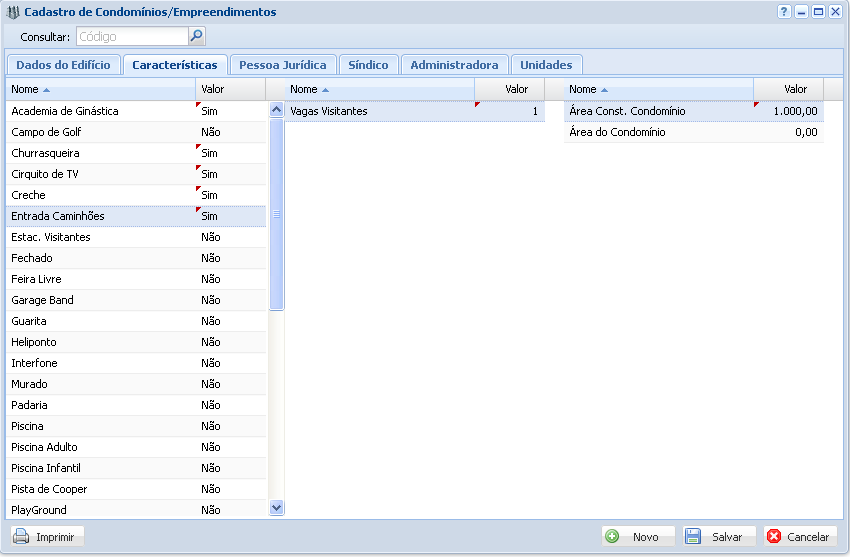Sort right grid by Nome column header
Screen dimensions: 850x557
pos(657,89)
